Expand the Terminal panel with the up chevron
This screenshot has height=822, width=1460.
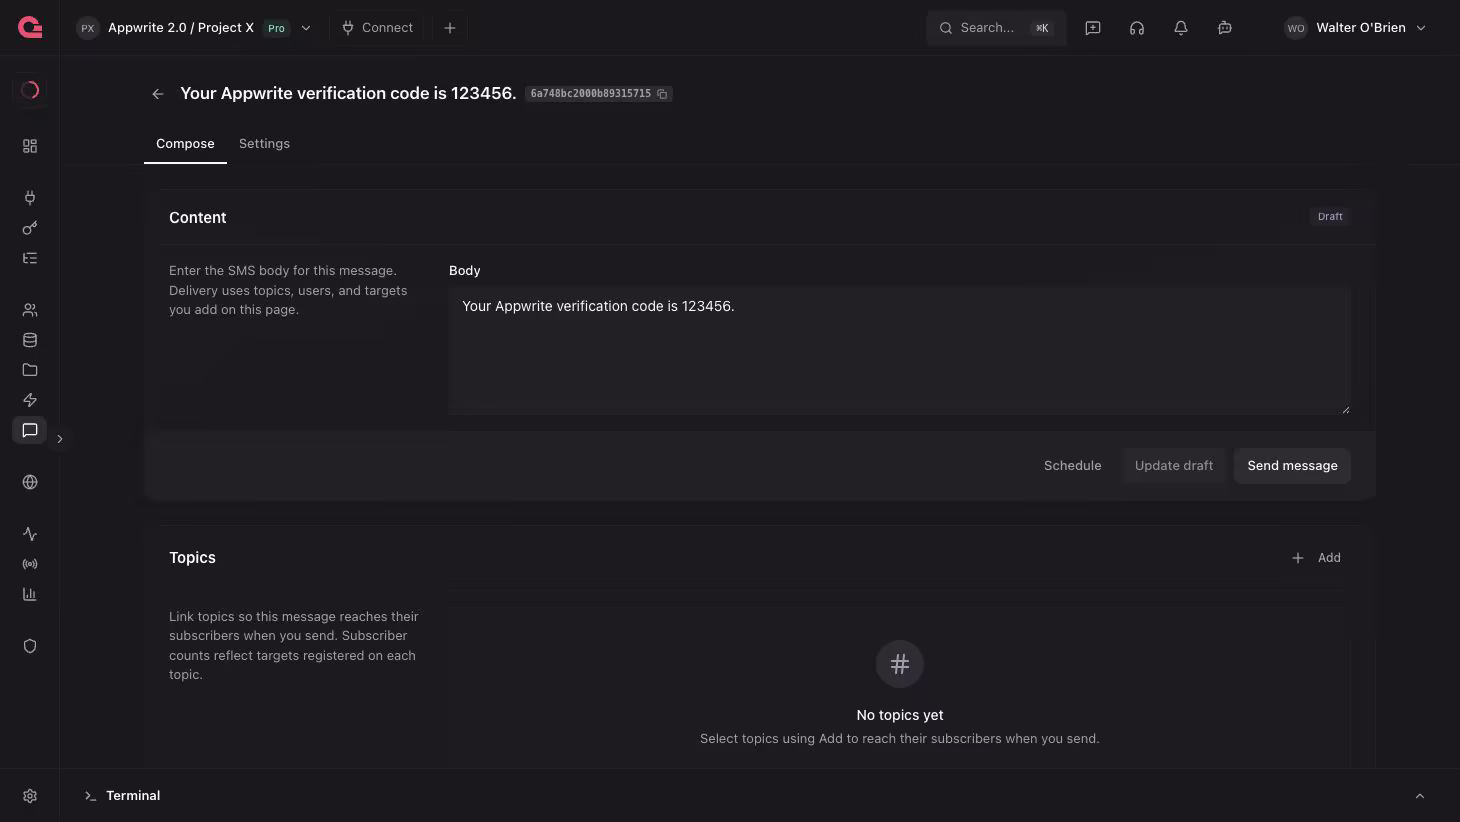point(1420,796)
